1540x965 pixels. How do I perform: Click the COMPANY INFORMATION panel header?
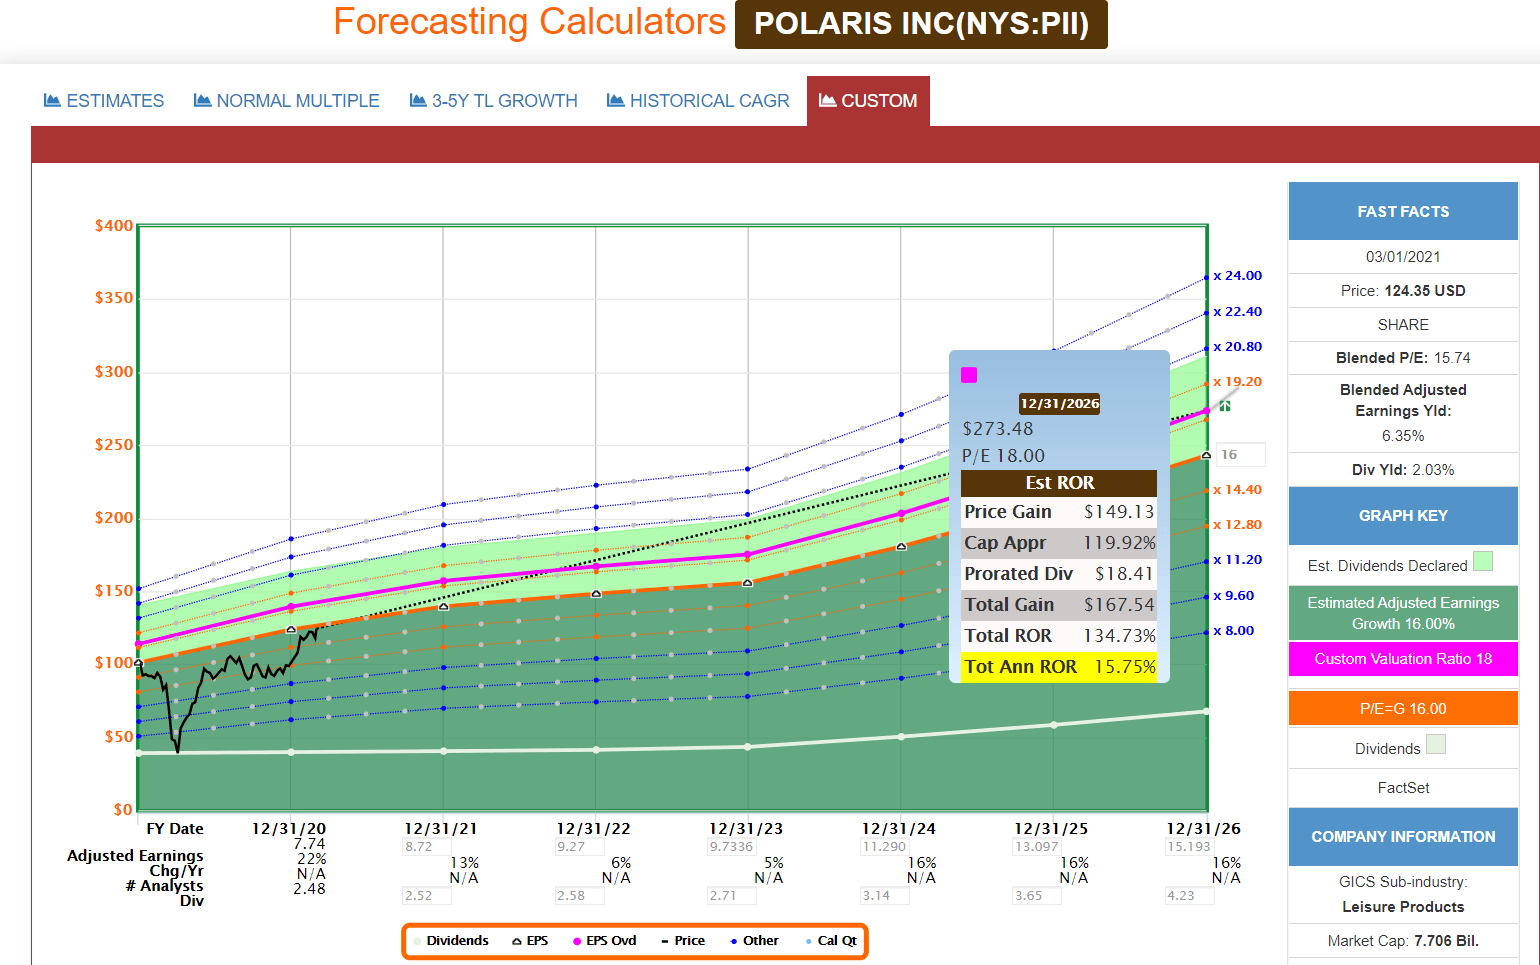pos(1403,836)
